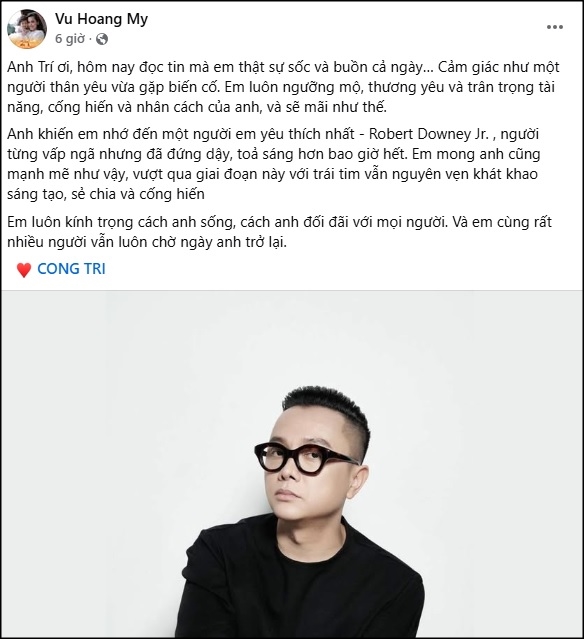Click the paragraph starting "Anh khiến em nhớ"

[x=274, y=164]
